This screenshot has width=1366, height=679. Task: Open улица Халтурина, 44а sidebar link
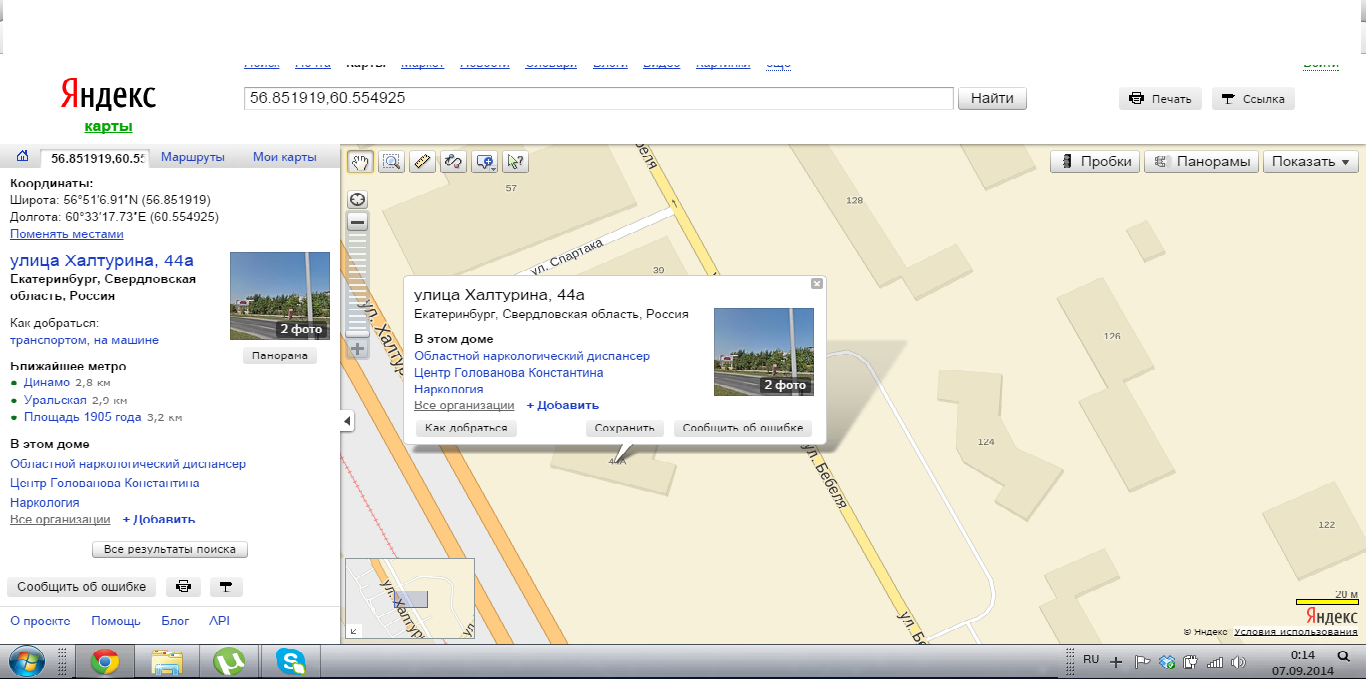pyautogui.click(x=101, y=261)
